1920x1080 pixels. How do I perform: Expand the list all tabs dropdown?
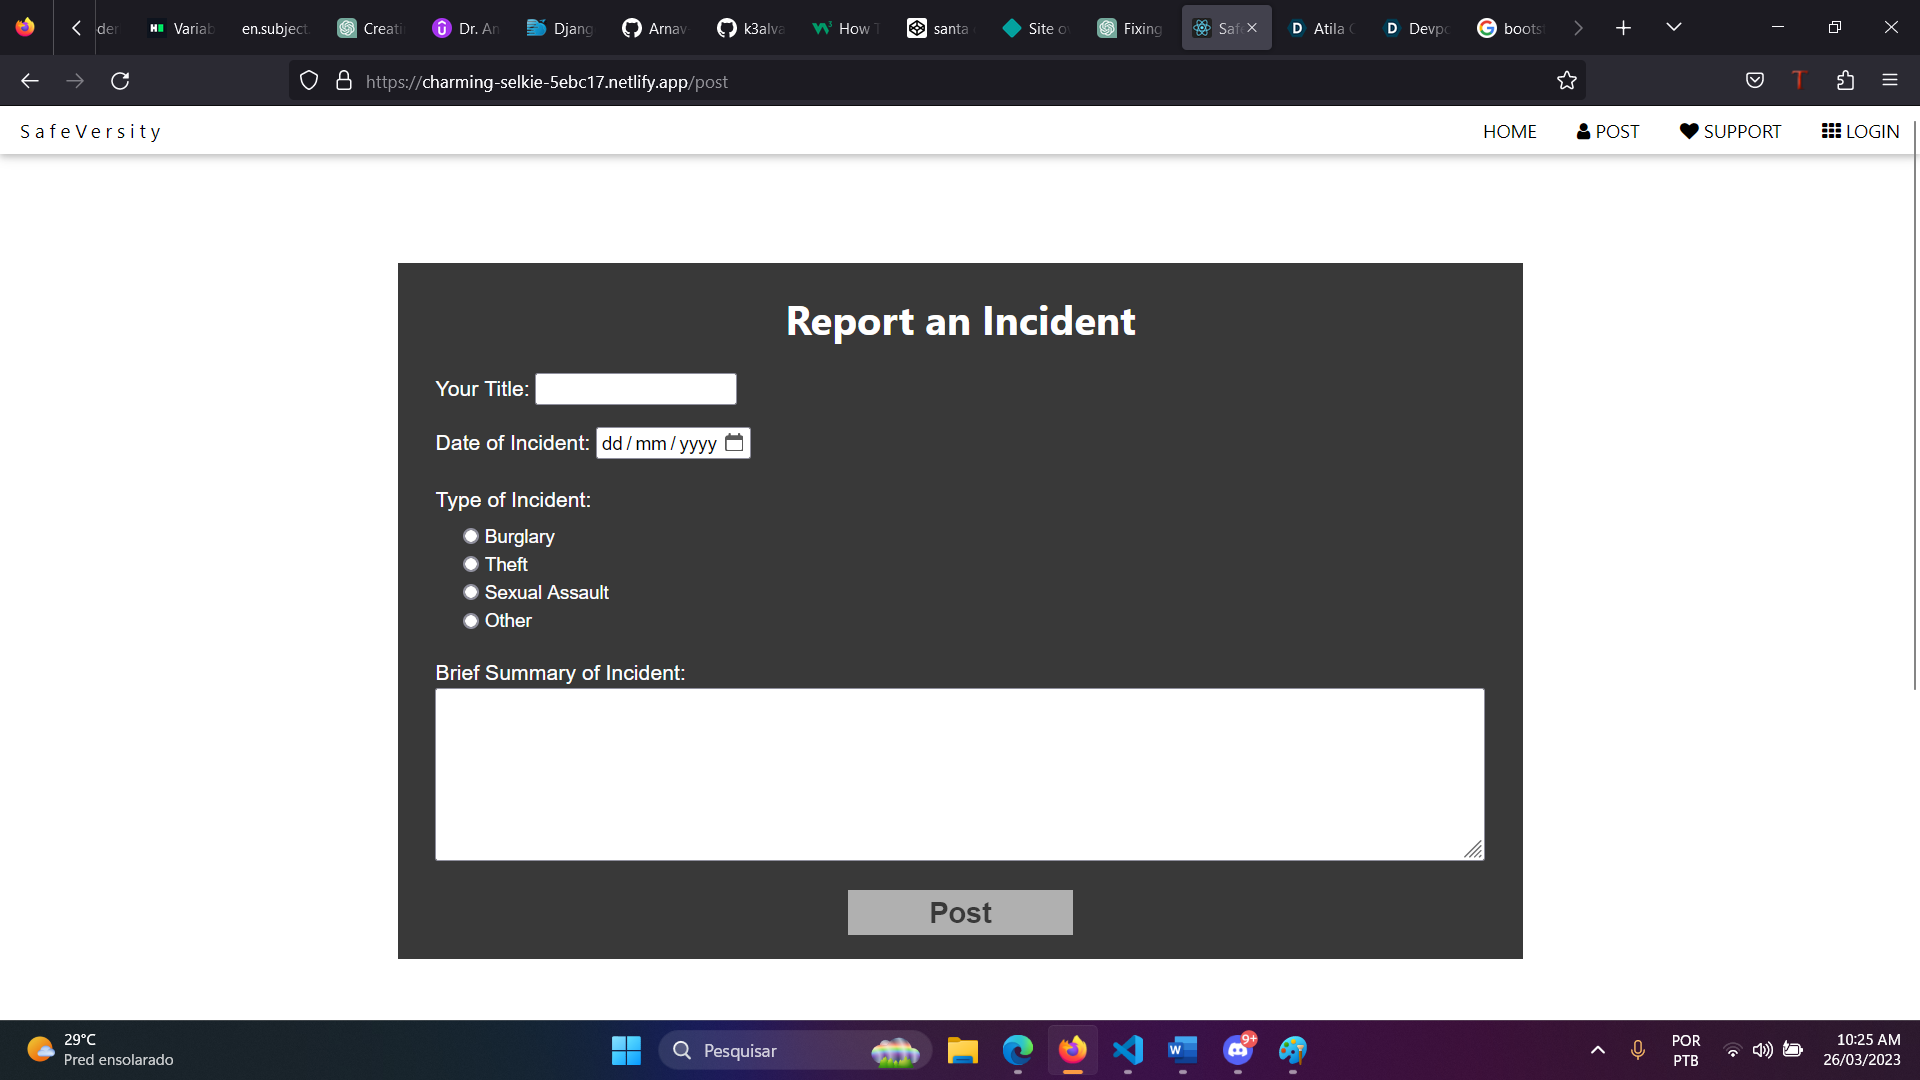point(1673,28)
